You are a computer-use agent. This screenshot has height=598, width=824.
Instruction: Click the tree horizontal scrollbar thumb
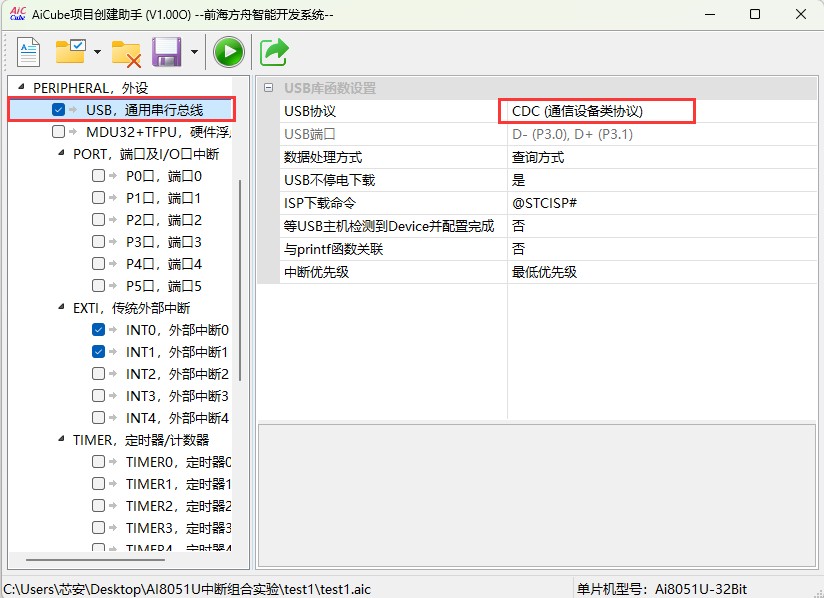tap(95, 560)
